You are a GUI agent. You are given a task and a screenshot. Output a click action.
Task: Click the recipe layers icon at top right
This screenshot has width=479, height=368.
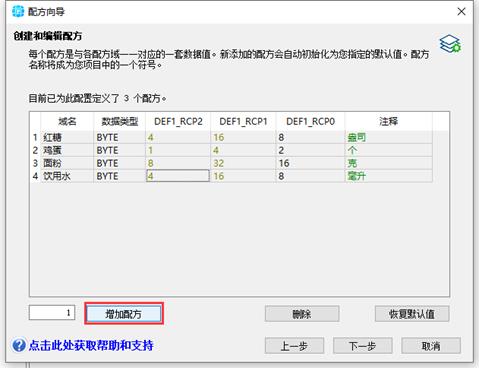(x=450, y=44)
